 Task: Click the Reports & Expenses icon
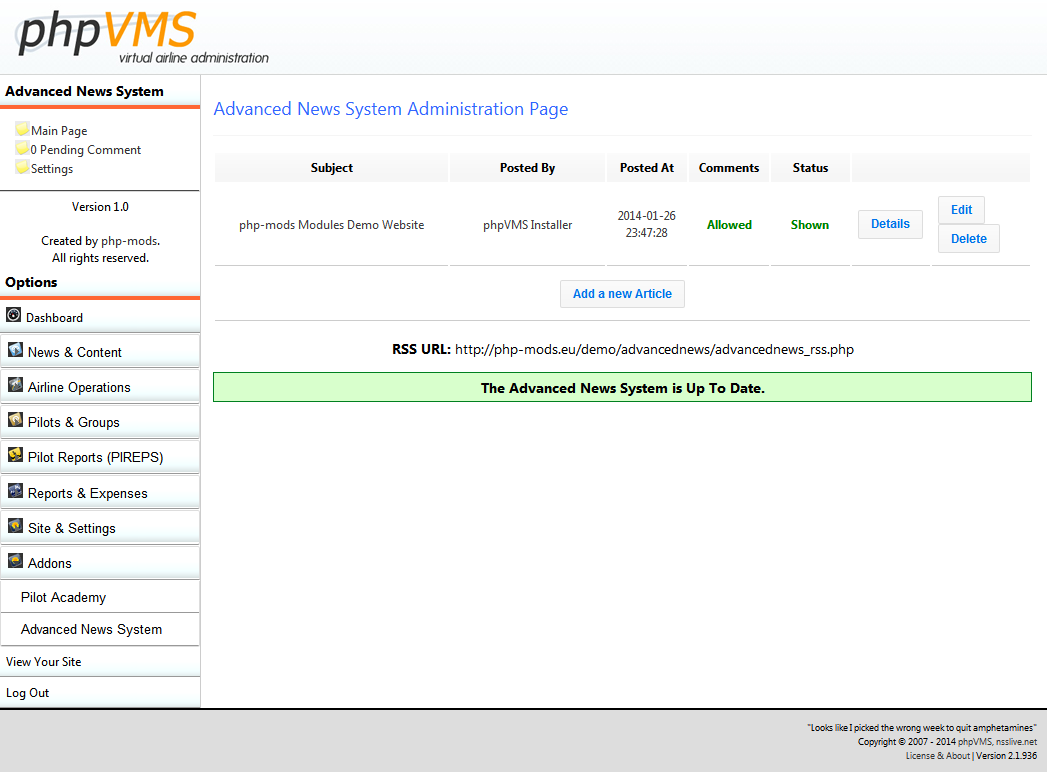tap(15, 490)
